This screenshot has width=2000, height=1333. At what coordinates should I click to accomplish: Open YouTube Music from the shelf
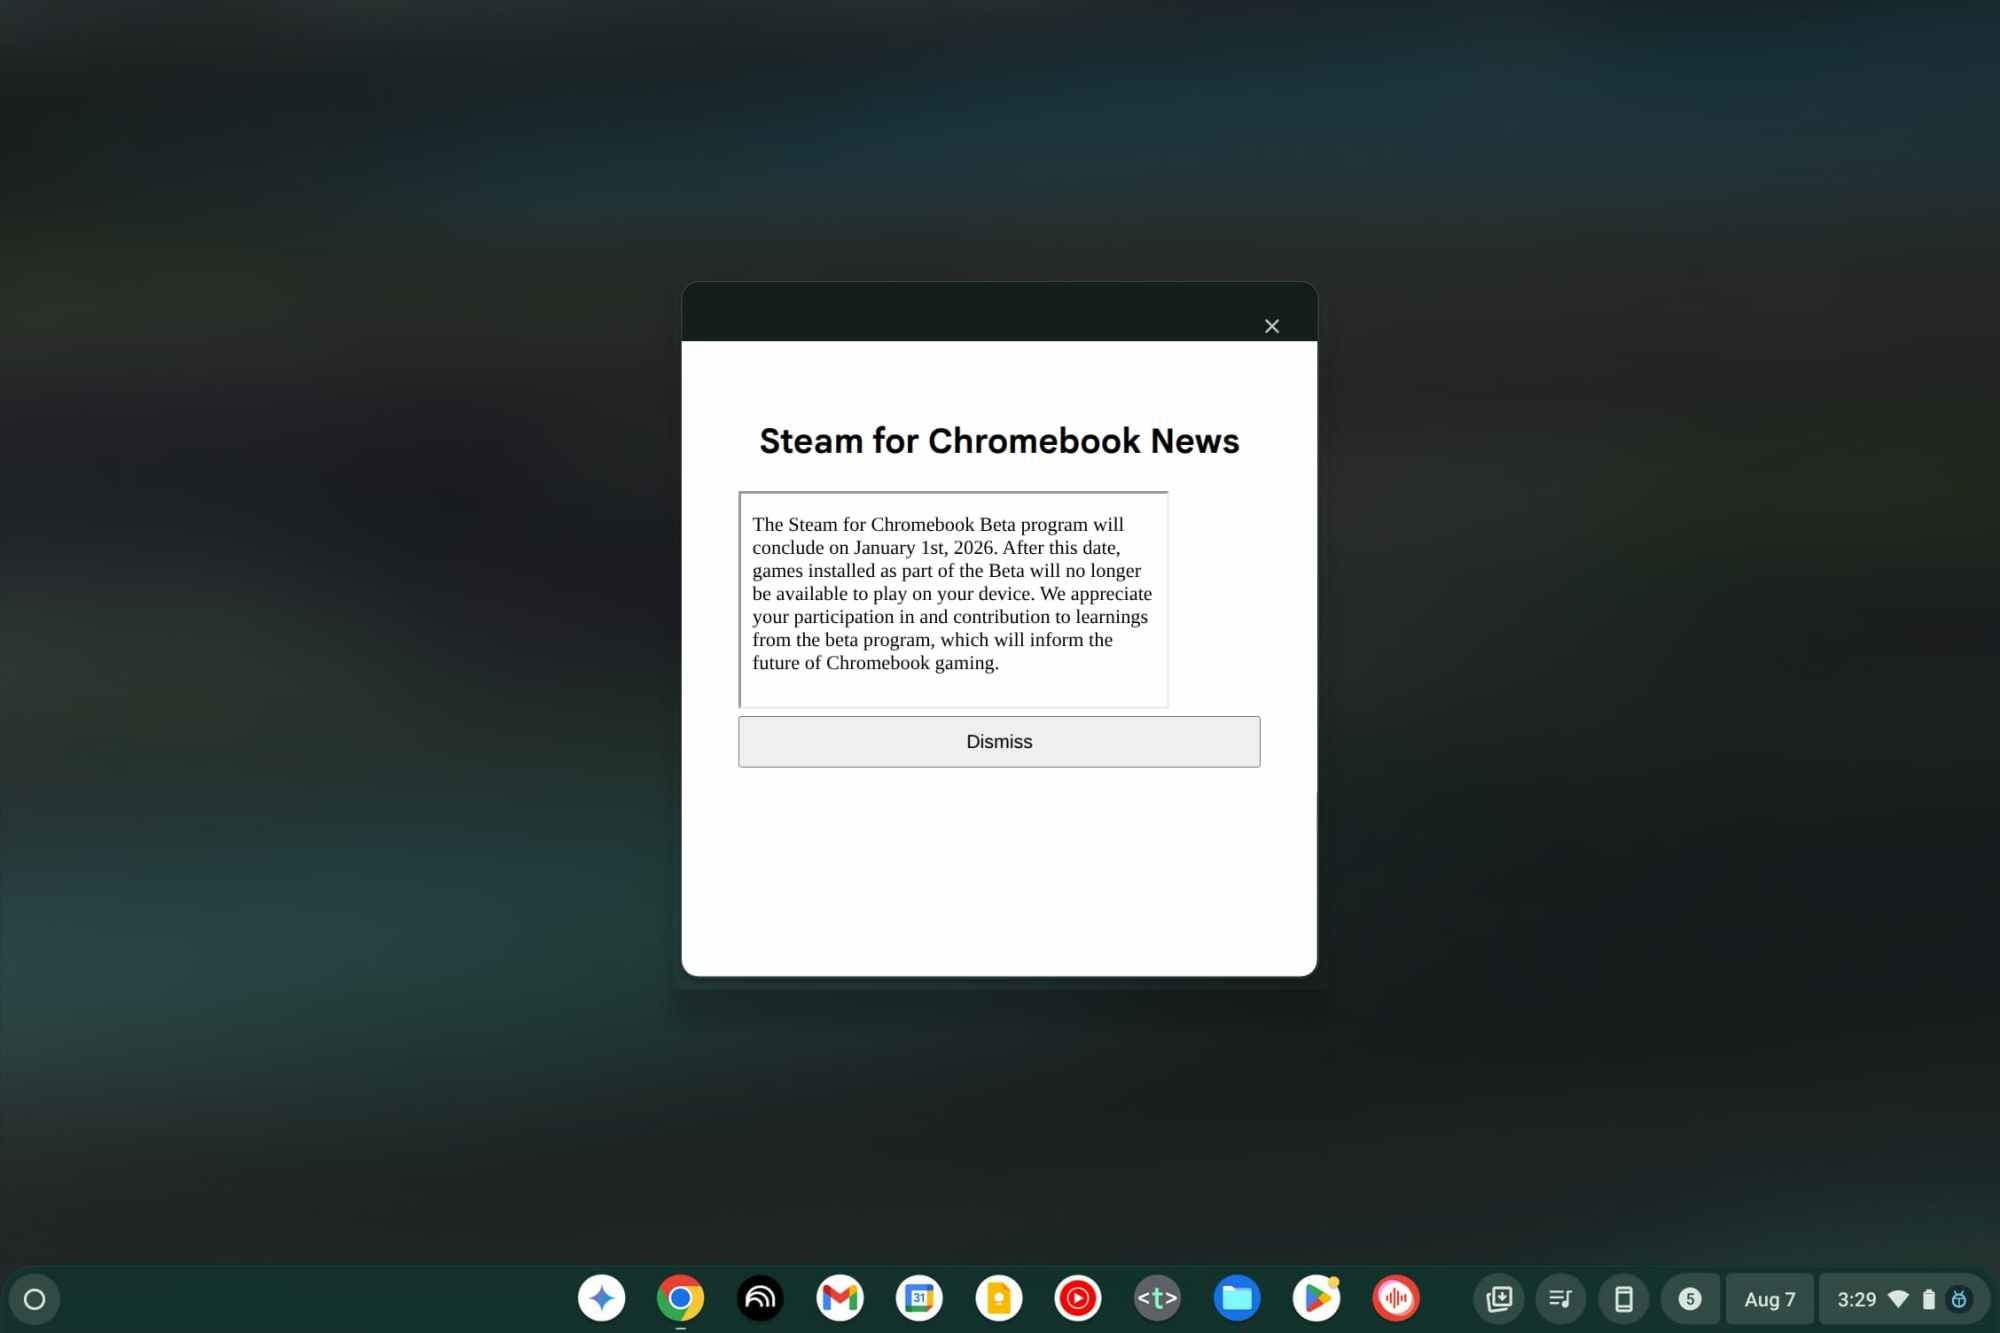[1078, 1298]
